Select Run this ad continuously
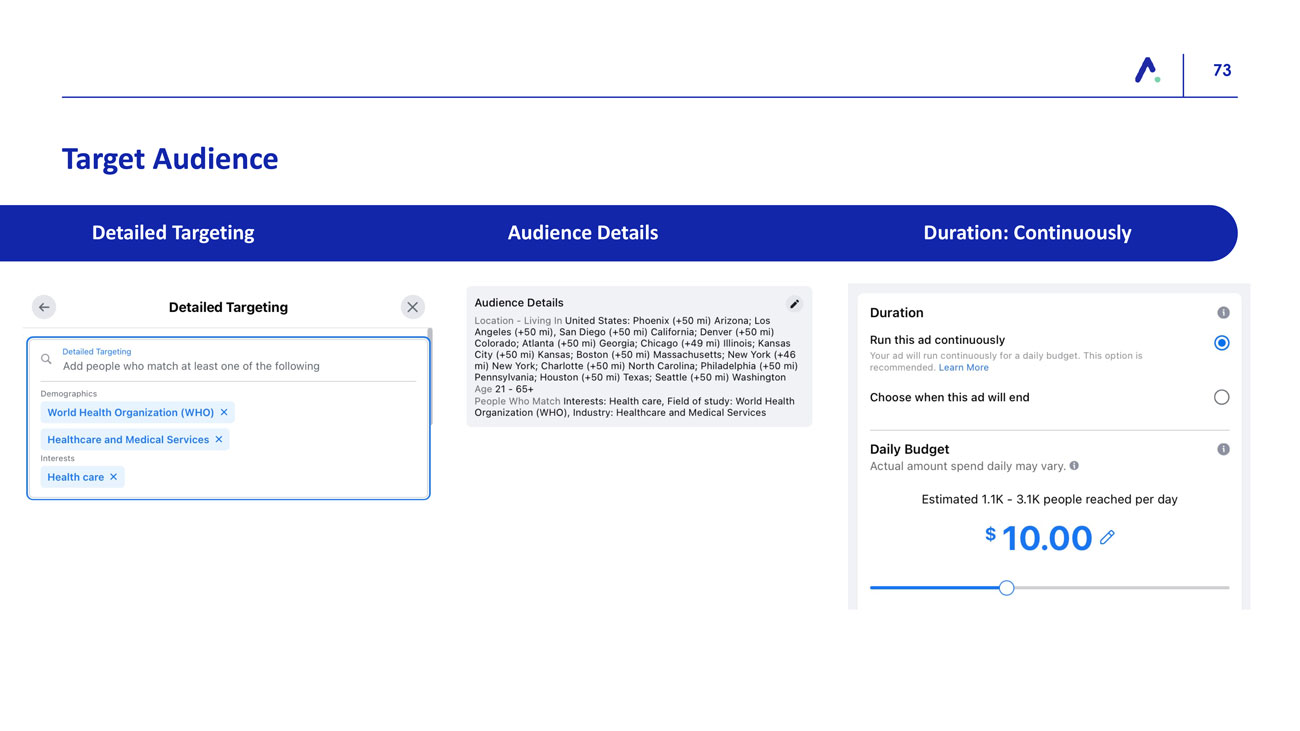The width and height of the screenshot is (1300, 731). click(1221, 343)
